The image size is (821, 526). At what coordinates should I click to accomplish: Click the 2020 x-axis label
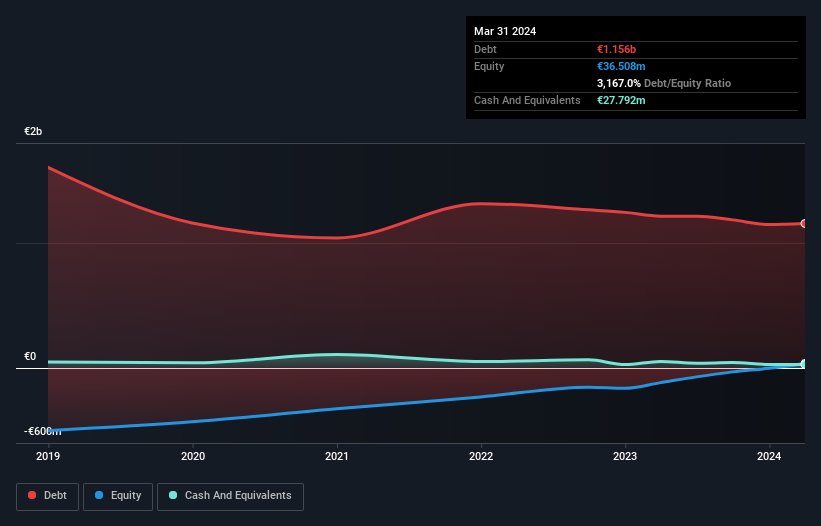click(193, 456)
